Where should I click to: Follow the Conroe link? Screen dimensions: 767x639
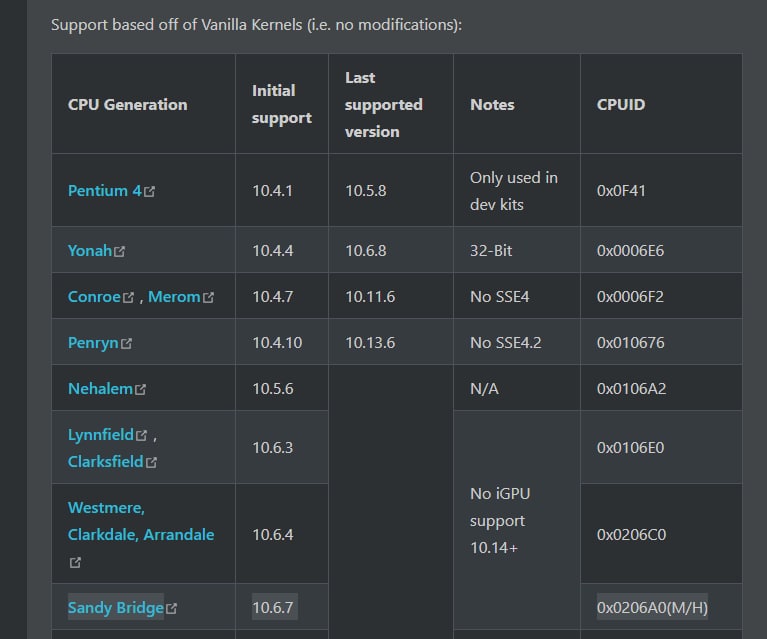click(94, 297)
